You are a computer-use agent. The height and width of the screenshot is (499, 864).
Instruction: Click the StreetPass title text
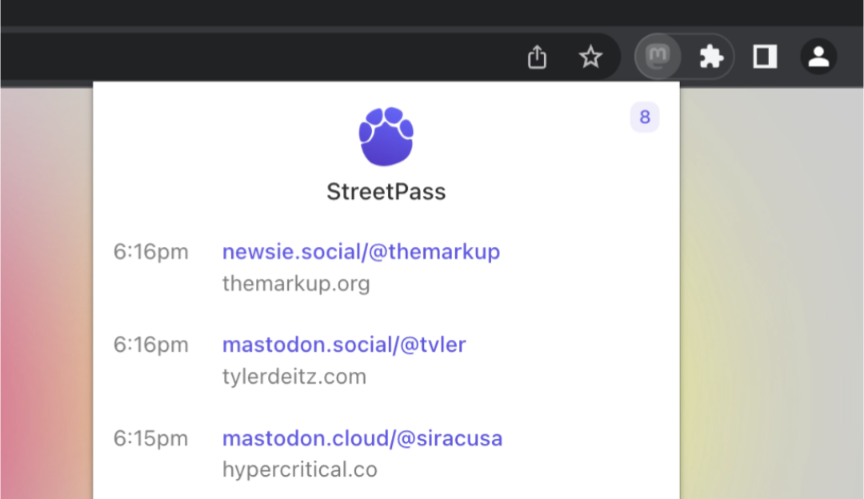click(x=386, y=192)
